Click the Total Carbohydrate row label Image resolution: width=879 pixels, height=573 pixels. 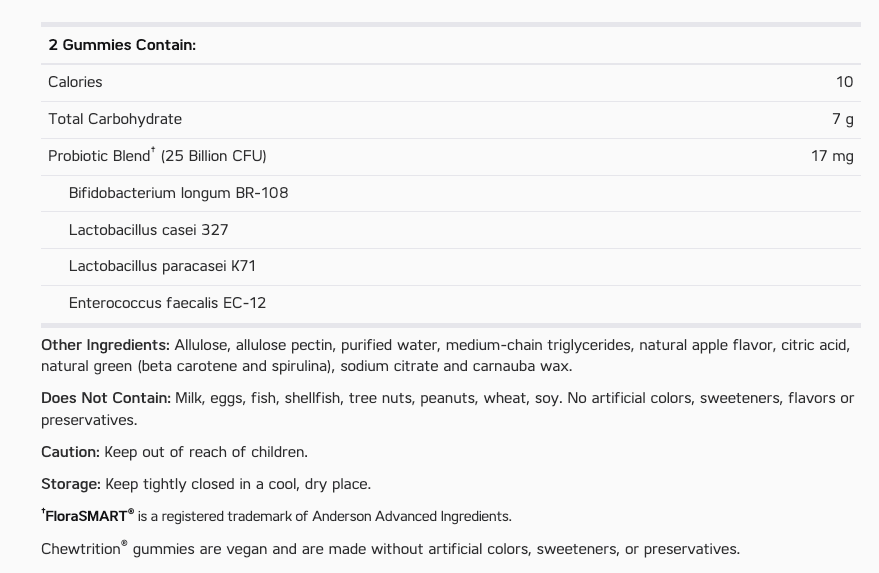pos(115,119)
